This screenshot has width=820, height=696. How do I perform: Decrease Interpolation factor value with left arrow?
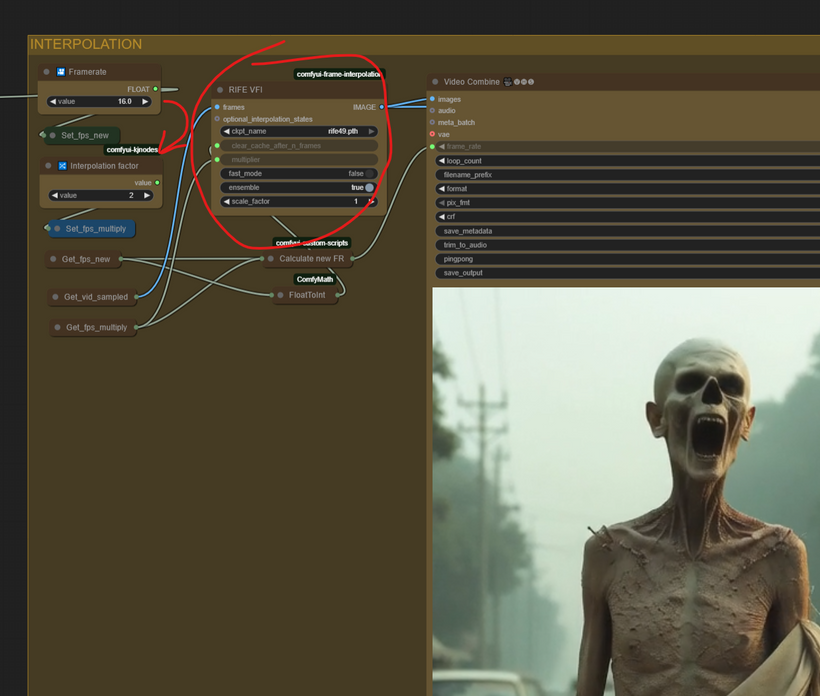[x=55, y=196]
